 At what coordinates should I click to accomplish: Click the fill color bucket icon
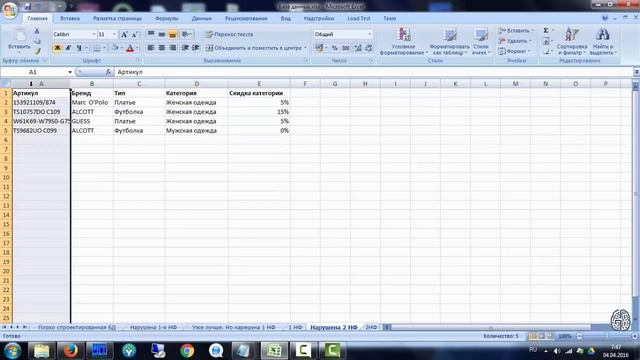click(115, 48)
